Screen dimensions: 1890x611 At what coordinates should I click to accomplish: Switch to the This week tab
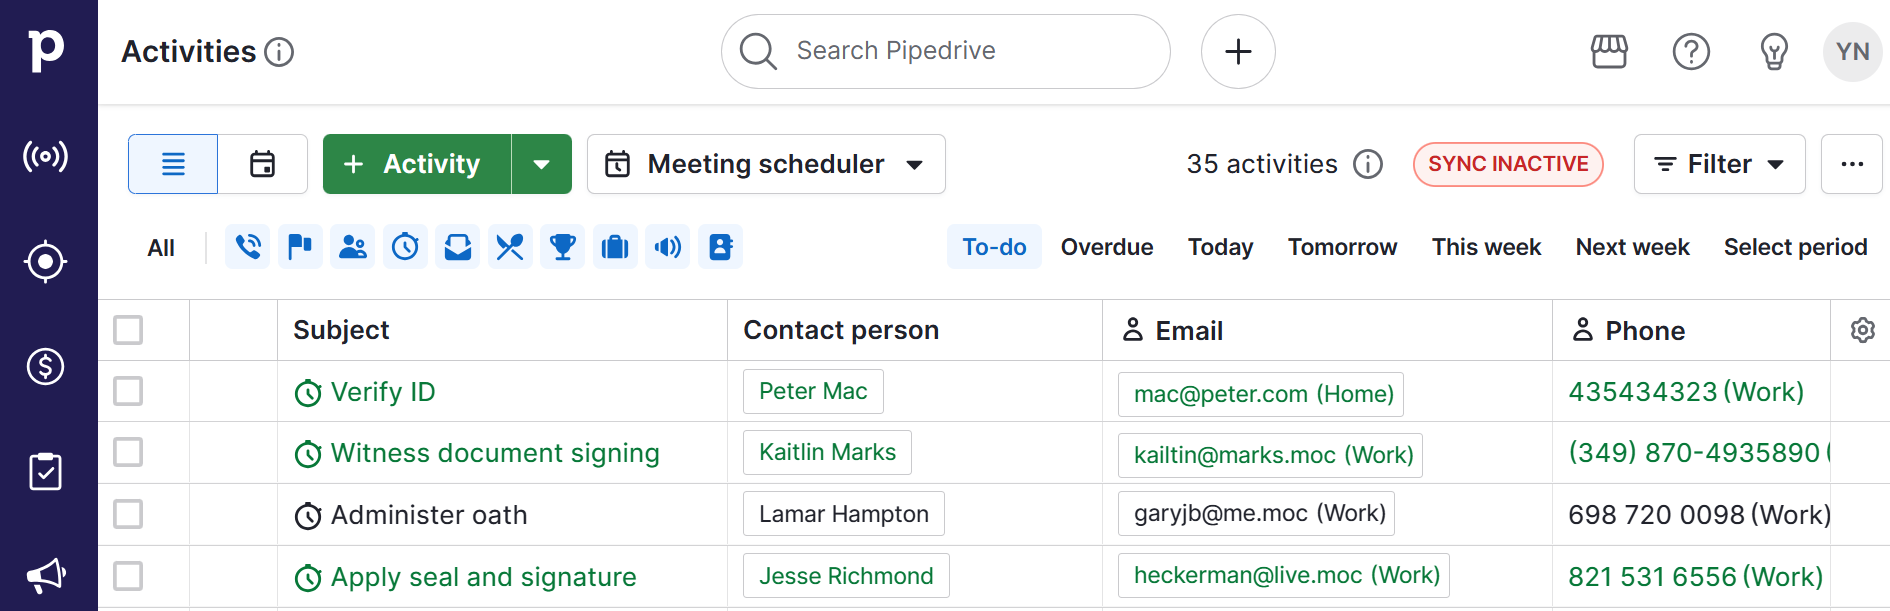(x=1486, y=247)
